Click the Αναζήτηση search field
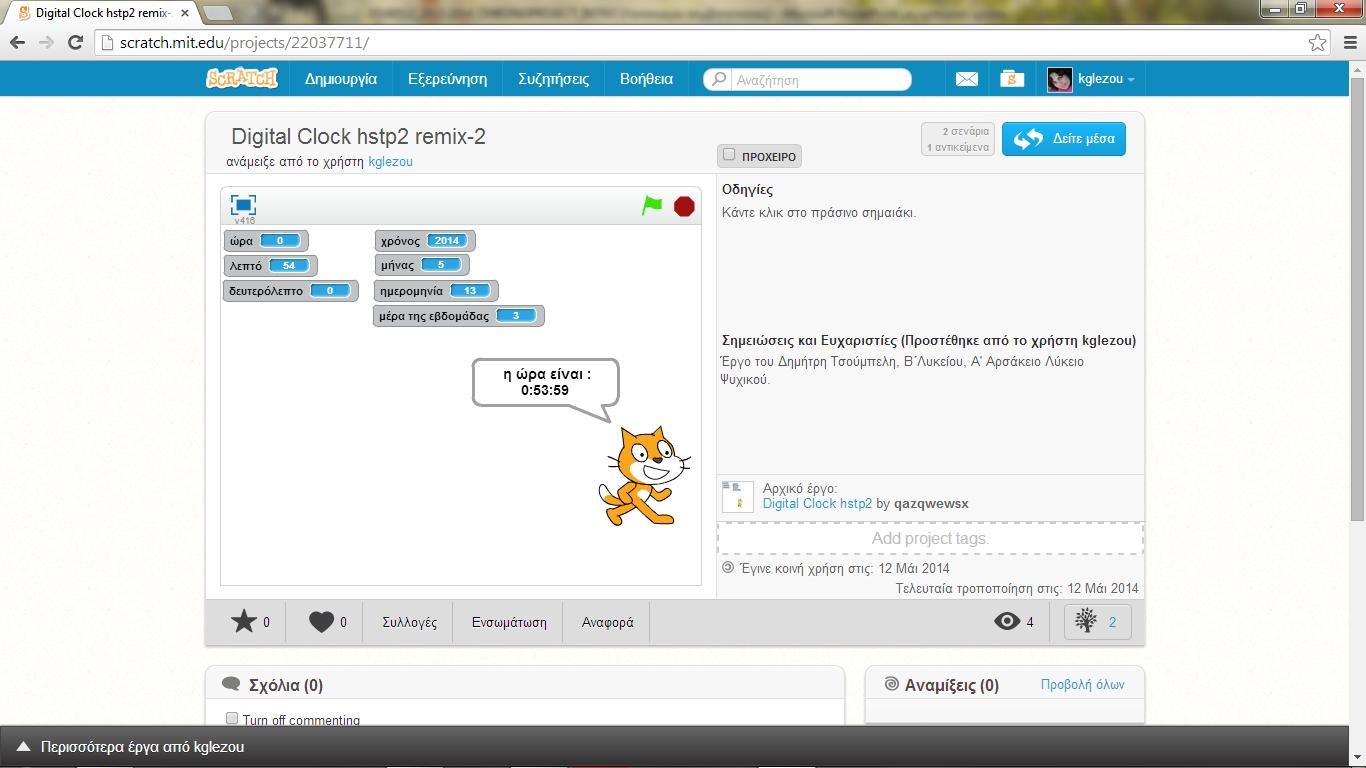 click(x=808, y=80)
